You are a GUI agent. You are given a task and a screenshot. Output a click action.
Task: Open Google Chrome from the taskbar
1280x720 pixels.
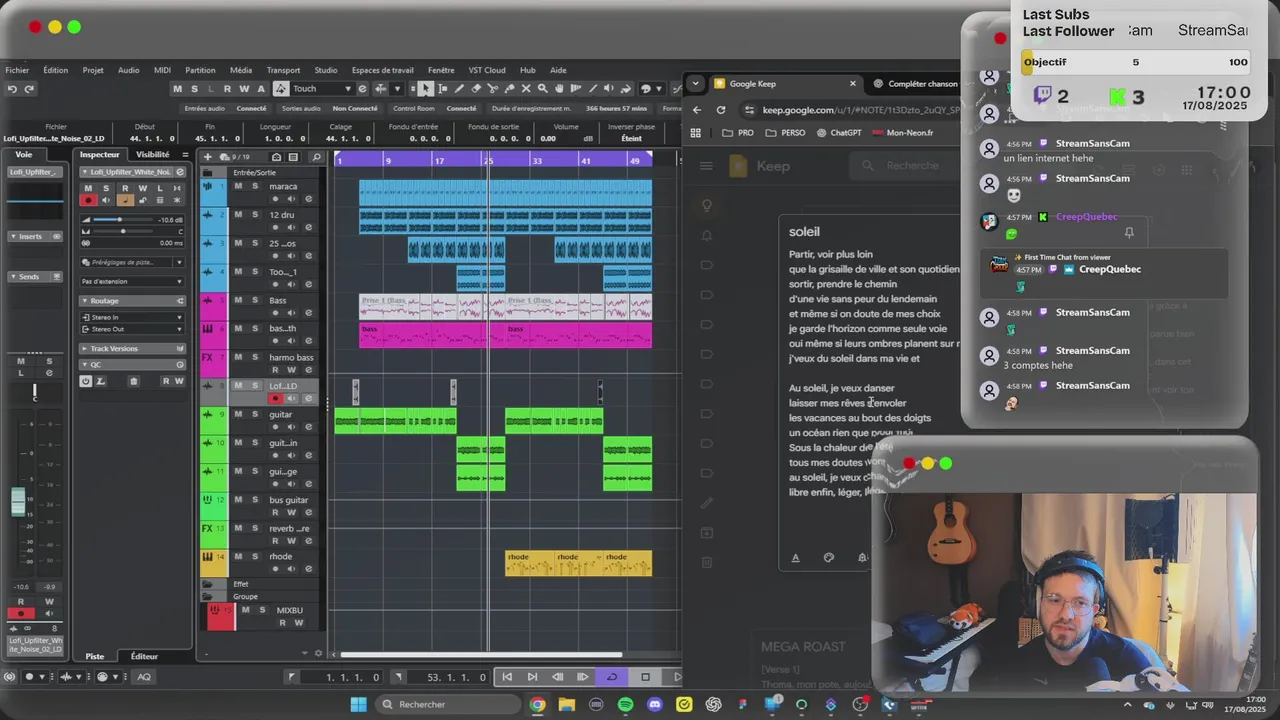[538, 704]
